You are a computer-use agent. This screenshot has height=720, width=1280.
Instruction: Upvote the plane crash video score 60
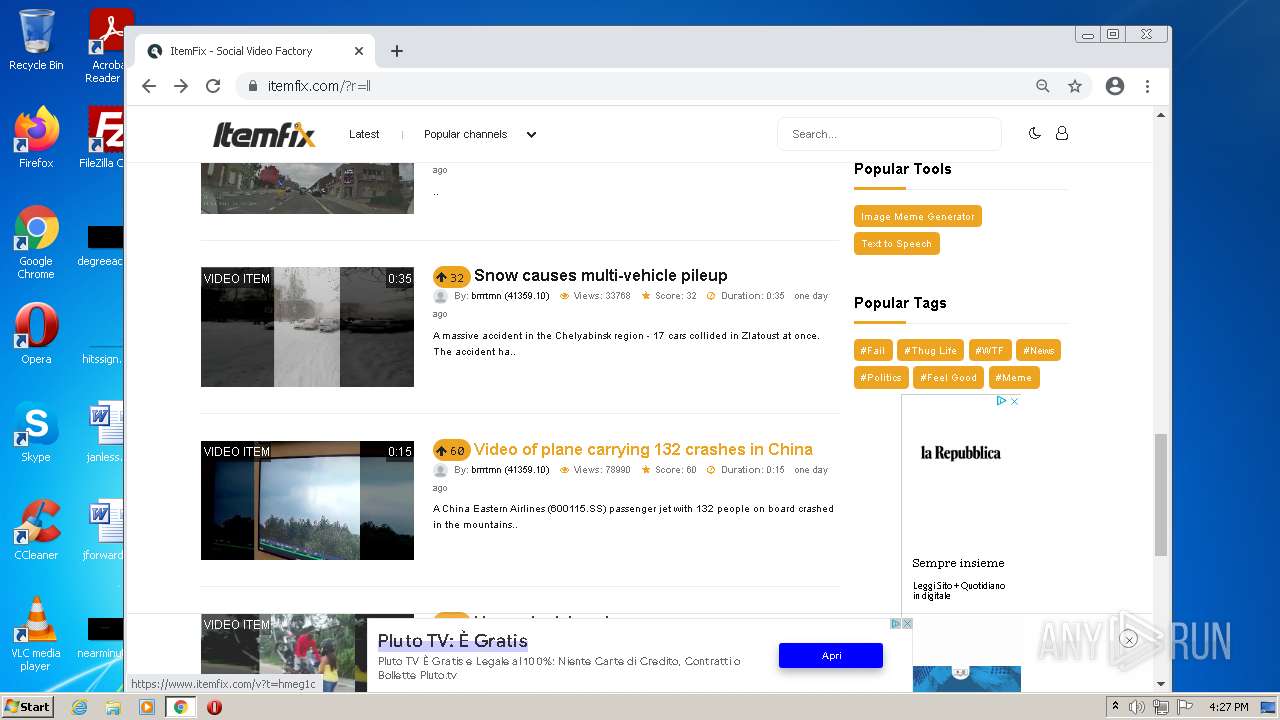[x=451, y=451]
